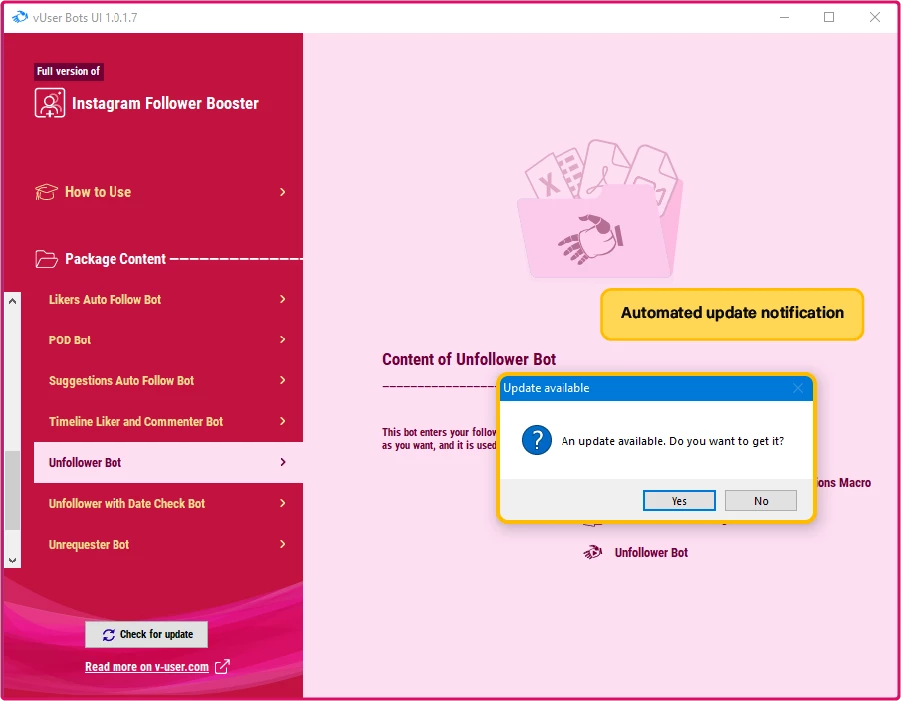Expand Unfollower with Date Check Bot arrow
901x701 pixels.
pos(283,503)
